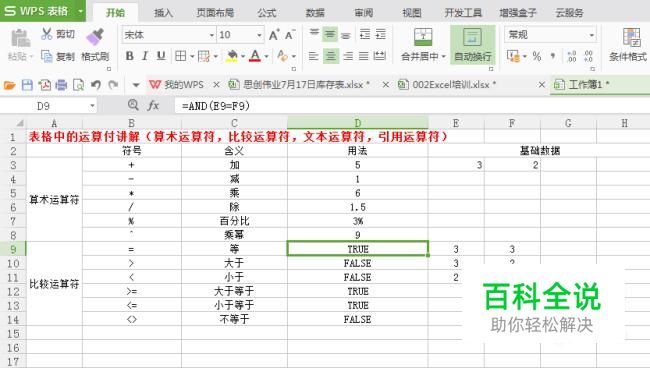Click the fill color bucket icon

point(232,56)
